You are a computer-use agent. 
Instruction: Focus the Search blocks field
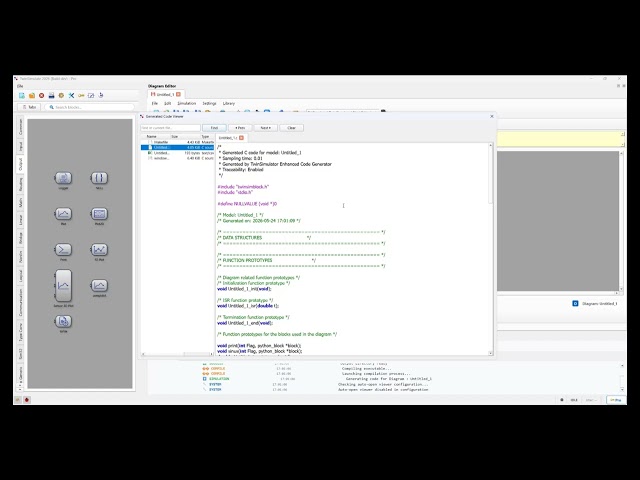click(x=89, y=107)
